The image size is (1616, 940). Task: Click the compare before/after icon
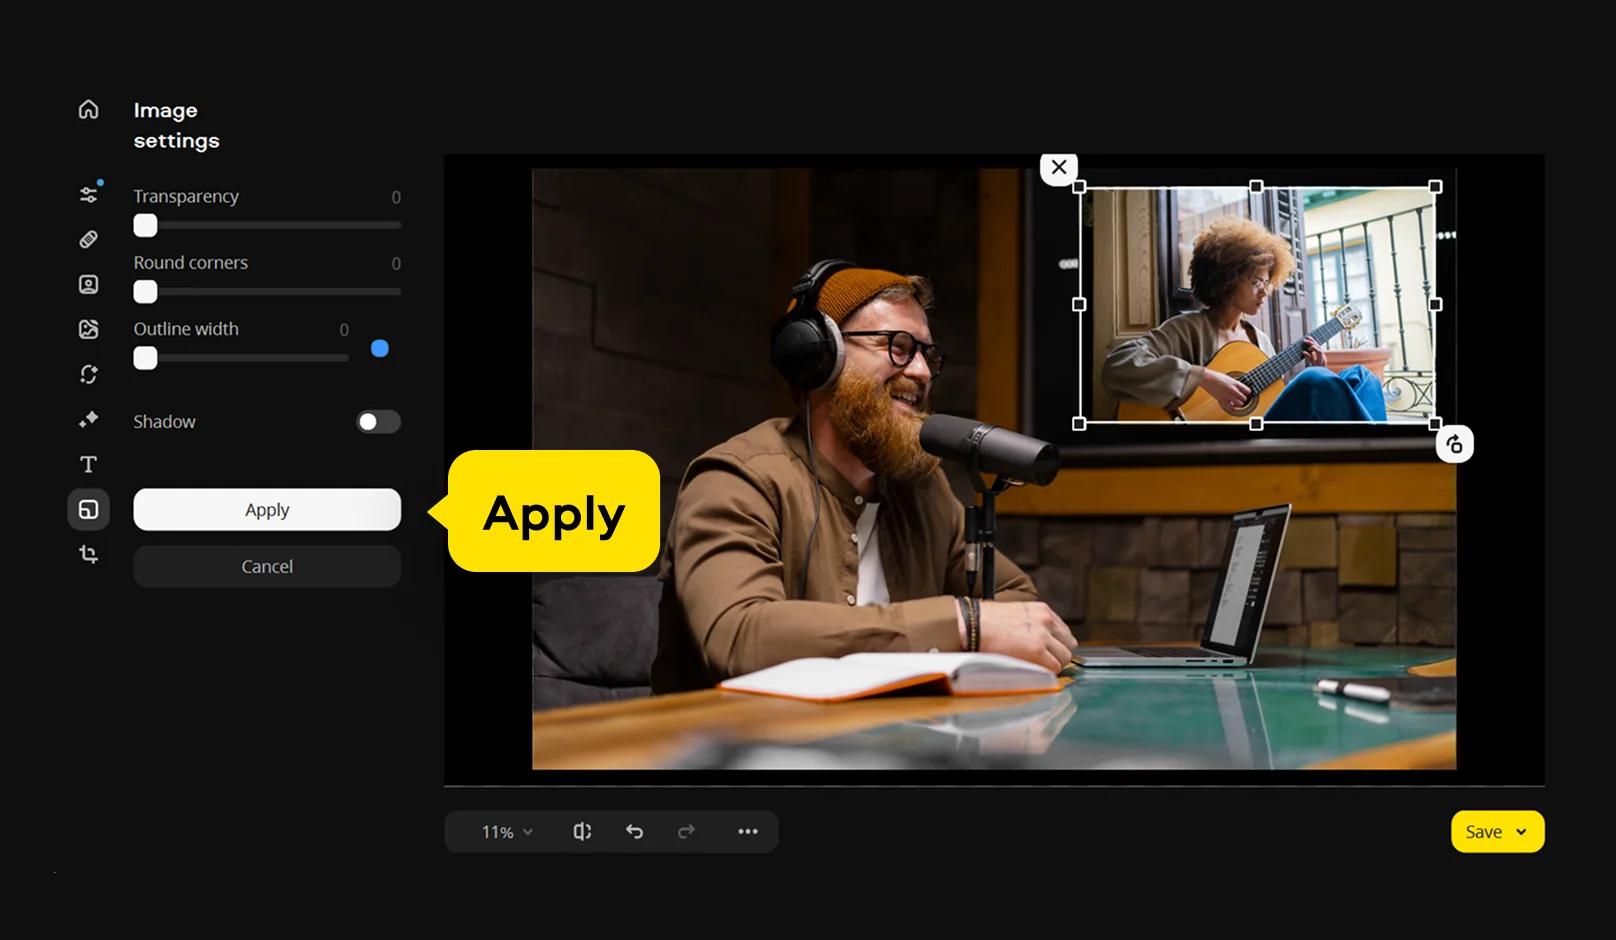[x=582, y=832]
